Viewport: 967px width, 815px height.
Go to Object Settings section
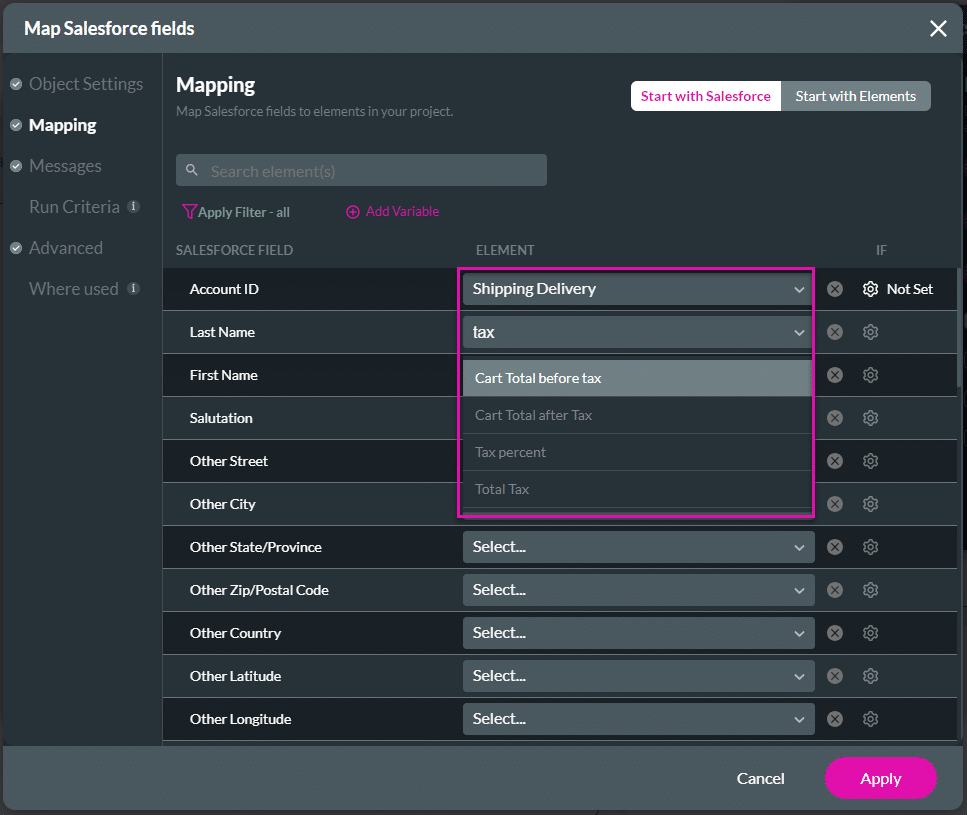coord(86,84)
